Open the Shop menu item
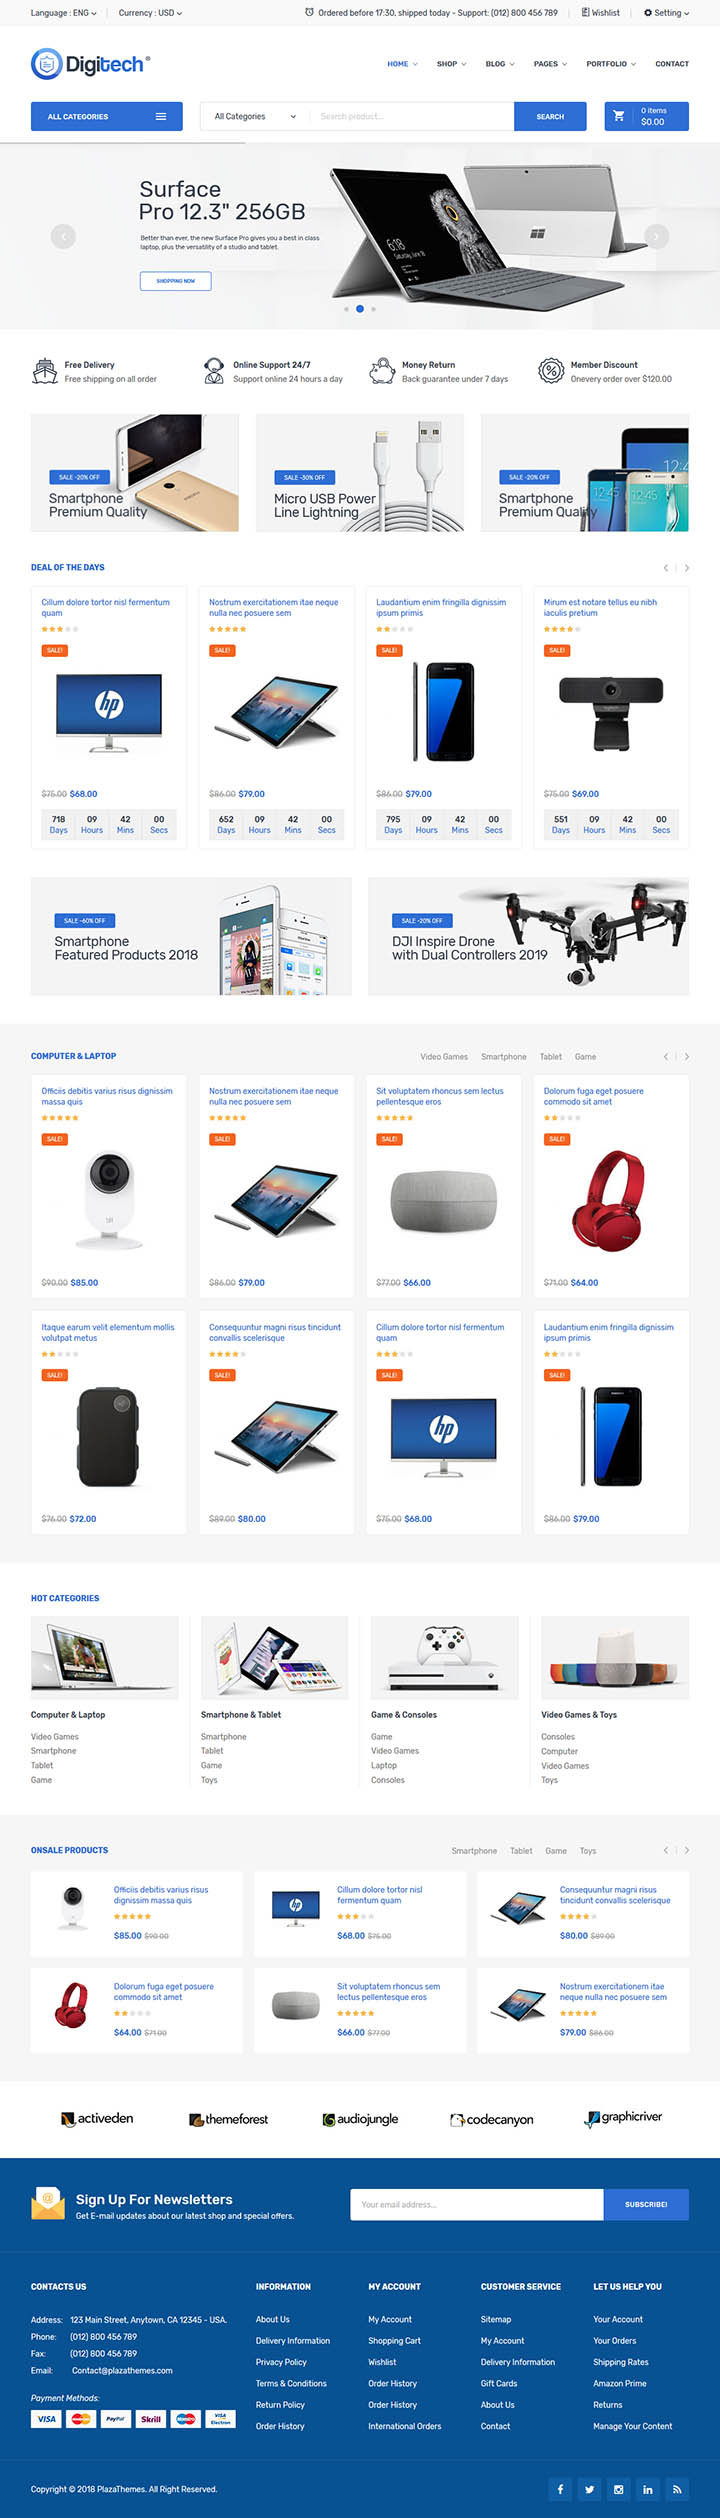This screenshot has height=2518, width=720. pos(451,64)
